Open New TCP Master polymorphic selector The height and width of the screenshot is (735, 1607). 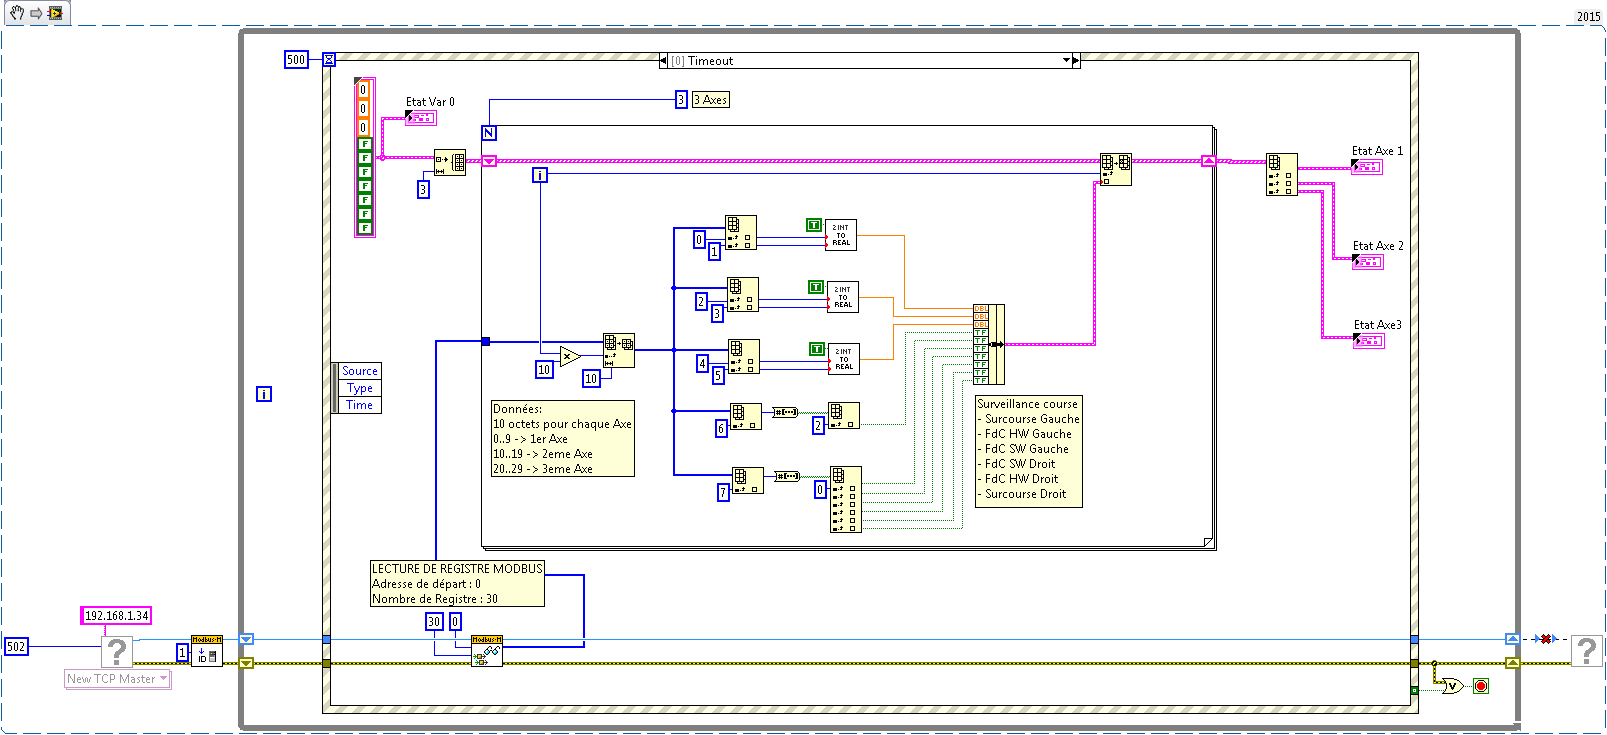[118, 679]
